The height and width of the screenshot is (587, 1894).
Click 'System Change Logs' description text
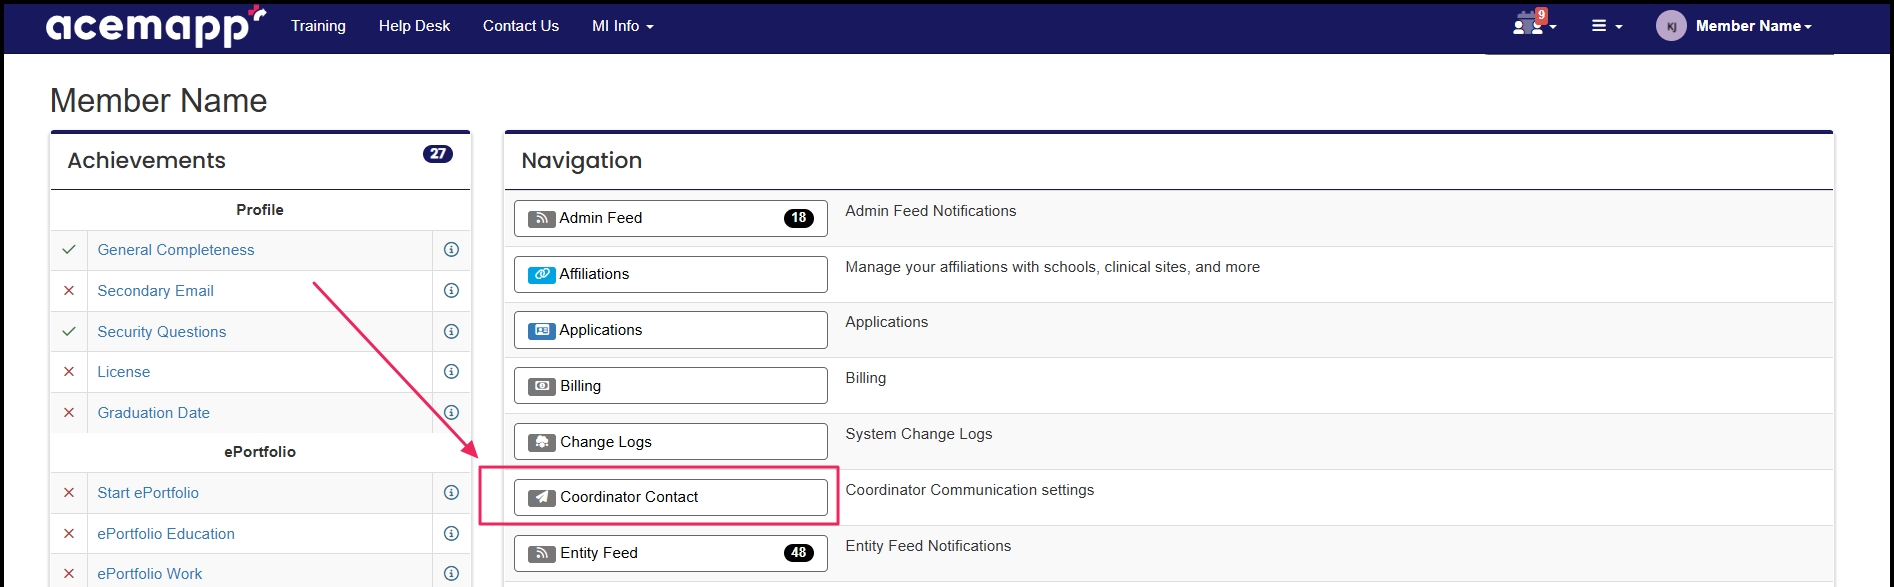(x=919, y=434)
